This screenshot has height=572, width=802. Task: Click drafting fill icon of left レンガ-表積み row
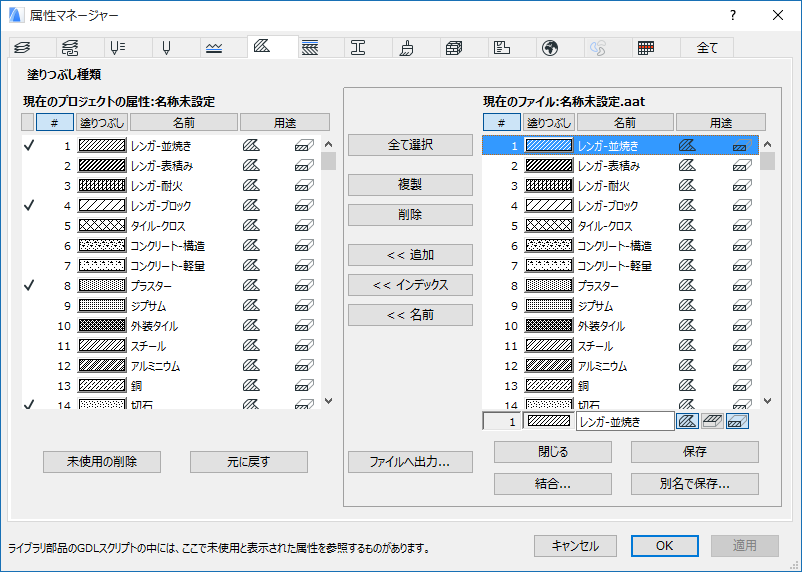pyautogui.click(x=251, y=165)
